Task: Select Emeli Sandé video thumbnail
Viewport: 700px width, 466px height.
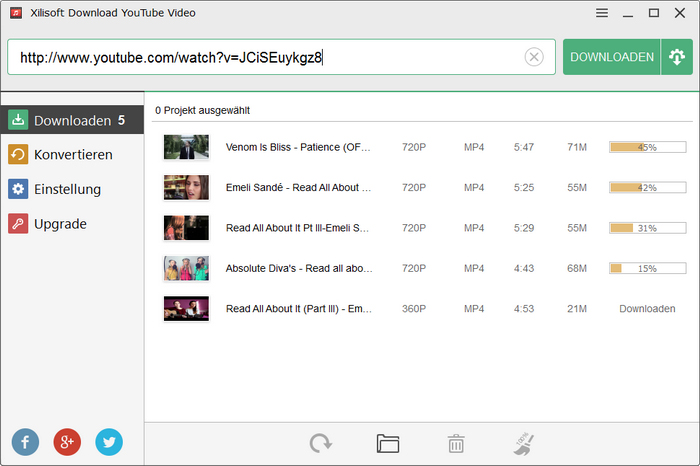Action: pos(186,187)
